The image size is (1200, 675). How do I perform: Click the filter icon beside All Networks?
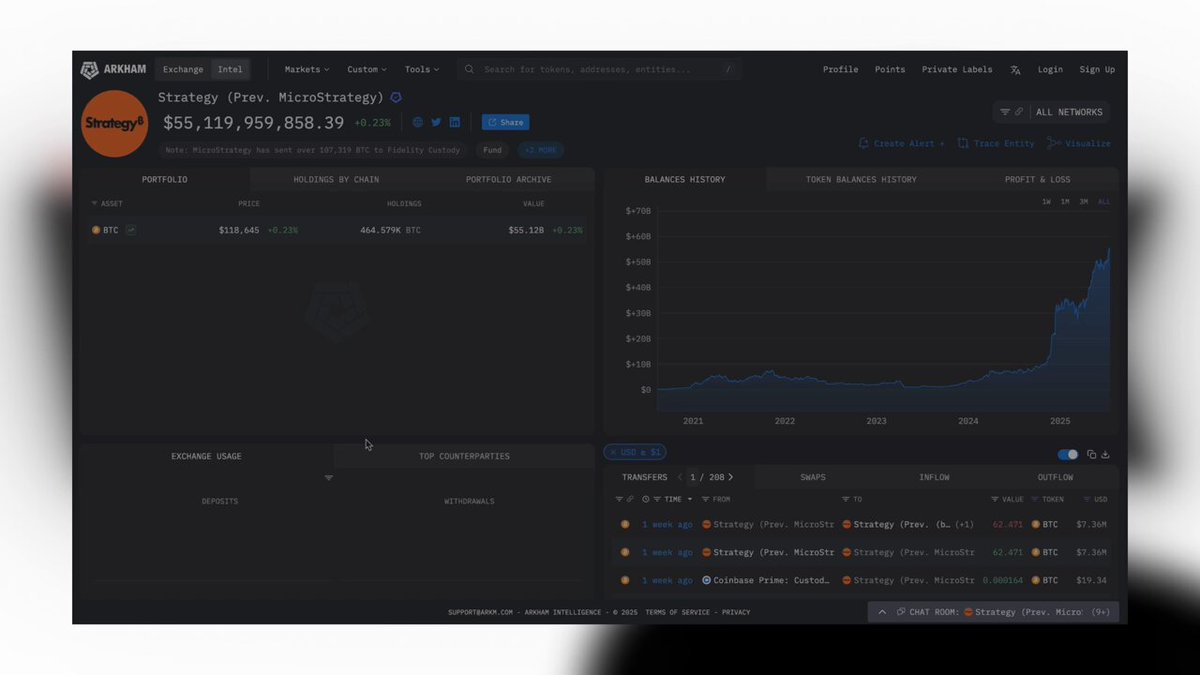tap(1005, 112)
